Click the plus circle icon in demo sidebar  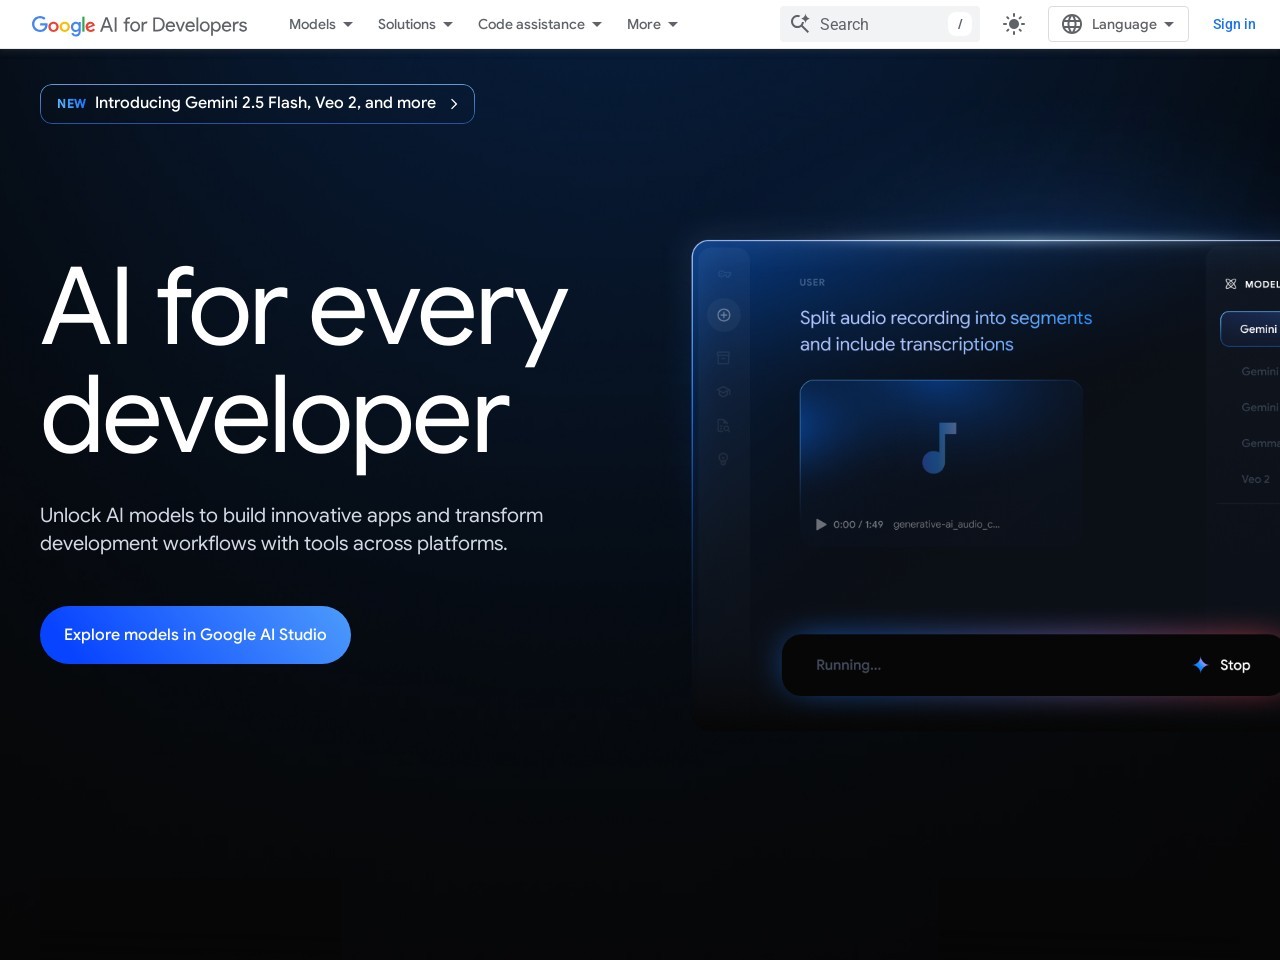point(723,315)
